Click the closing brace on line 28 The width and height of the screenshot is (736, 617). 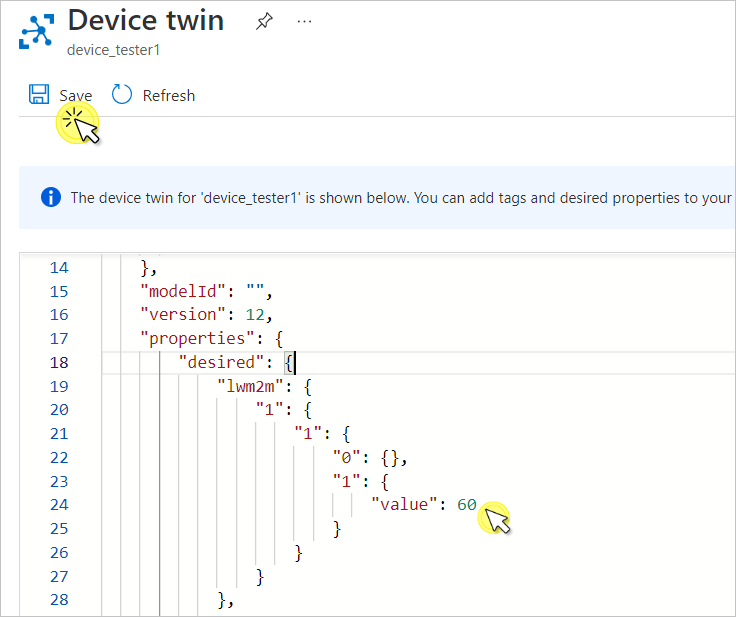tap(222, 600)
